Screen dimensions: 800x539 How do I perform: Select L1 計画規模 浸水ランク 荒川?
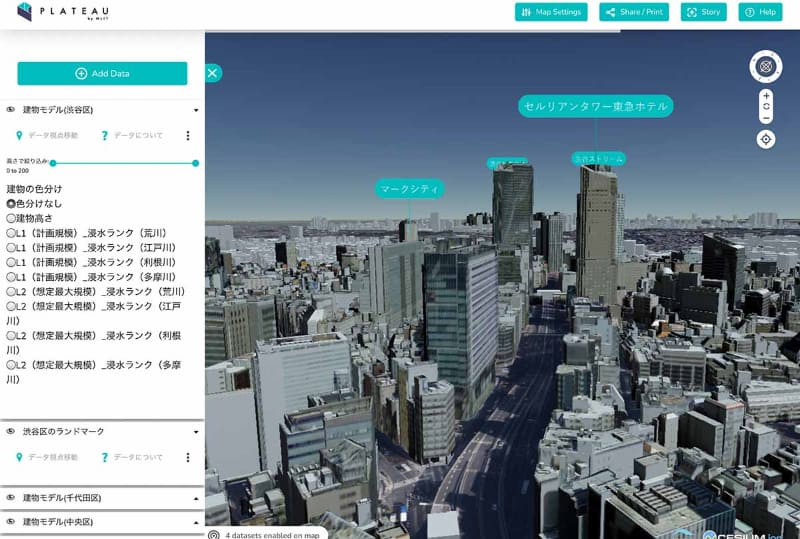tap(11, 233)
